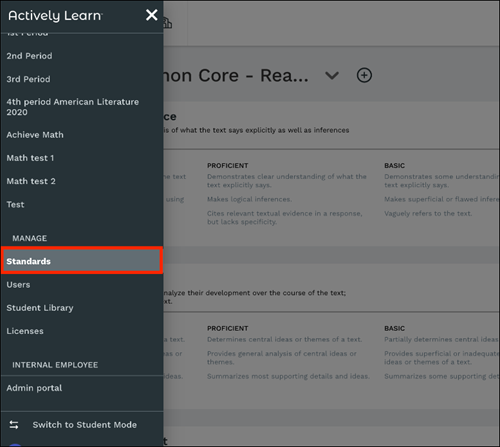Open Users under Manage
Screen dimensions: 500x447
coord(18,285)
